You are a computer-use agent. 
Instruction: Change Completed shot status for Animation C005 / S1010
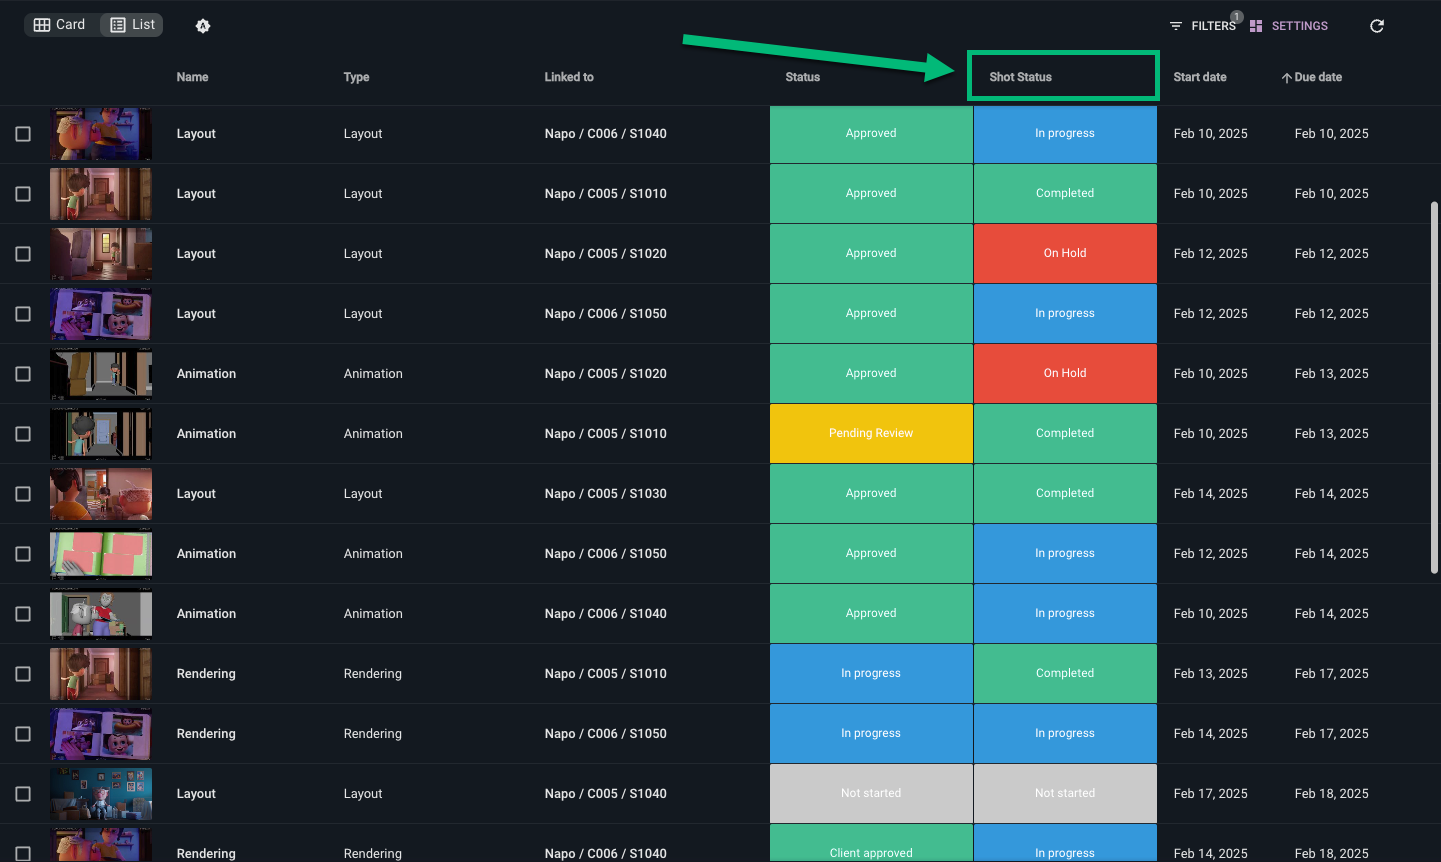1065,434
